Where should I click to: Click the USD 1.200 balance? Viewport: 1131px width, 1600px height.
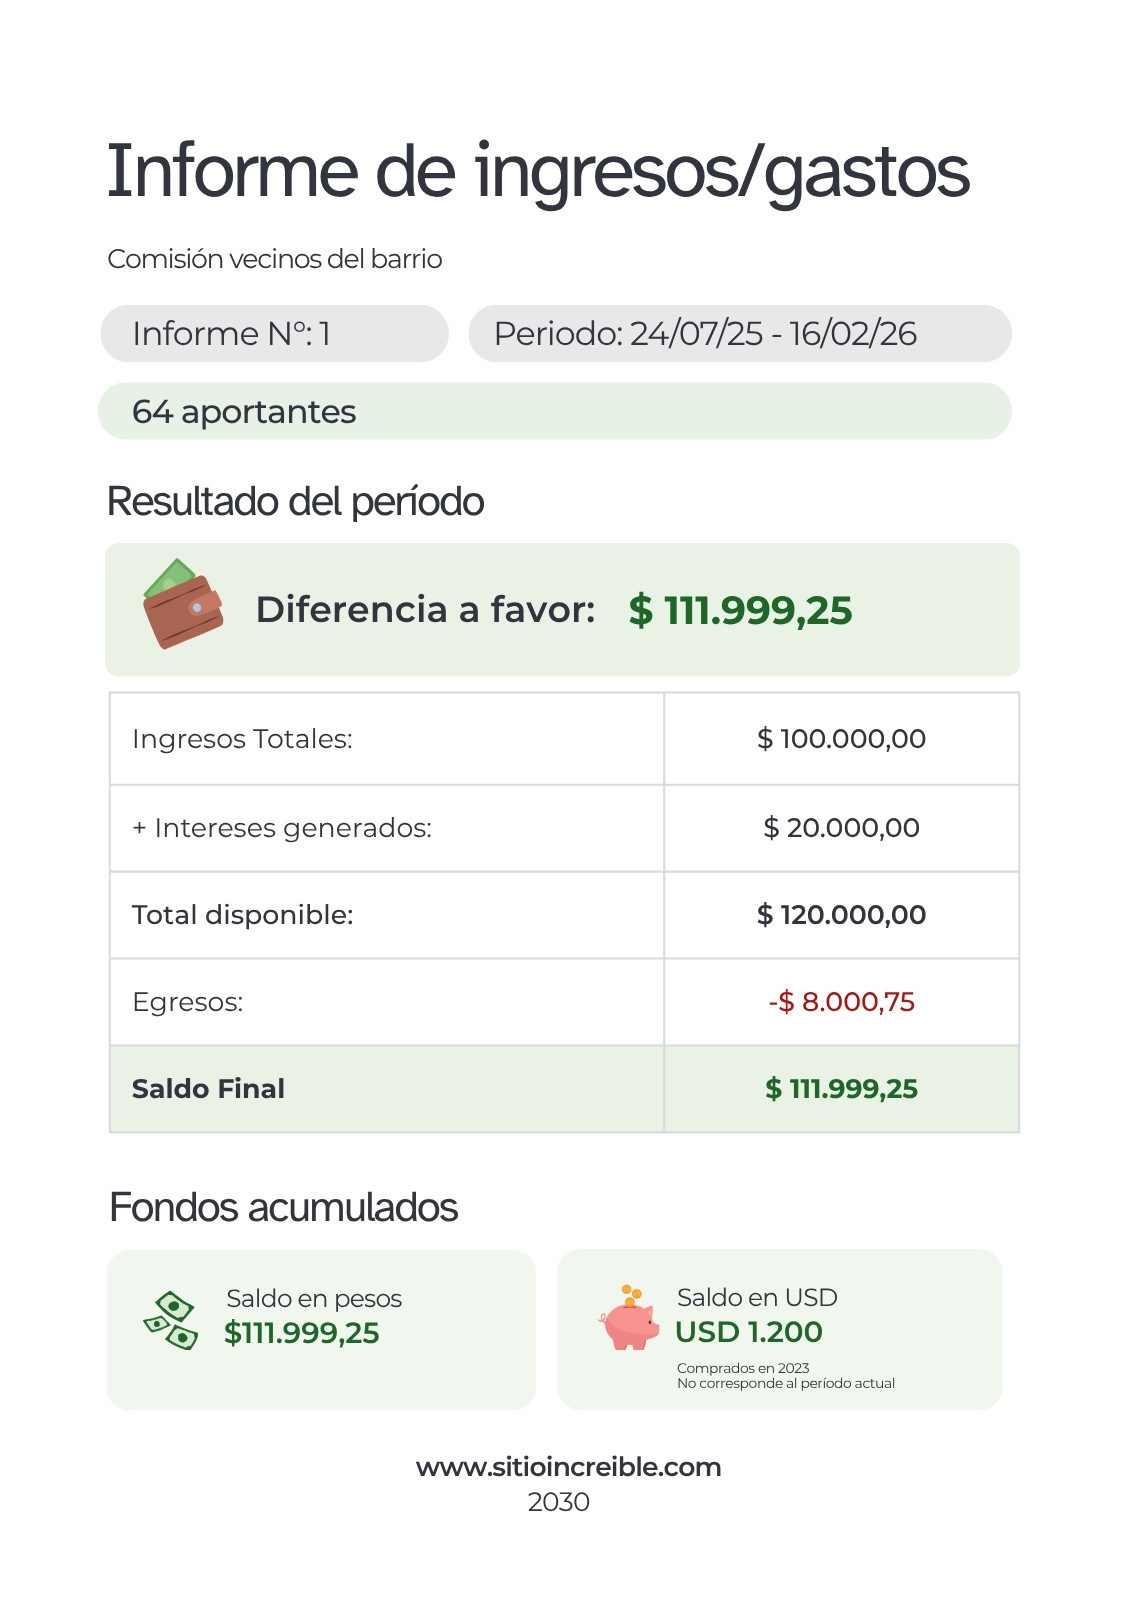[x=749, y=1332]
